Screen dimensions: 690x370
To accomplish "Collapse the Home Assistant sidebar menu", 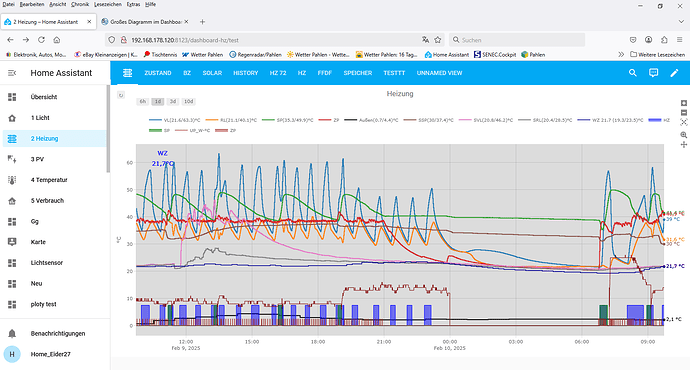I will [x=12, y=73].
